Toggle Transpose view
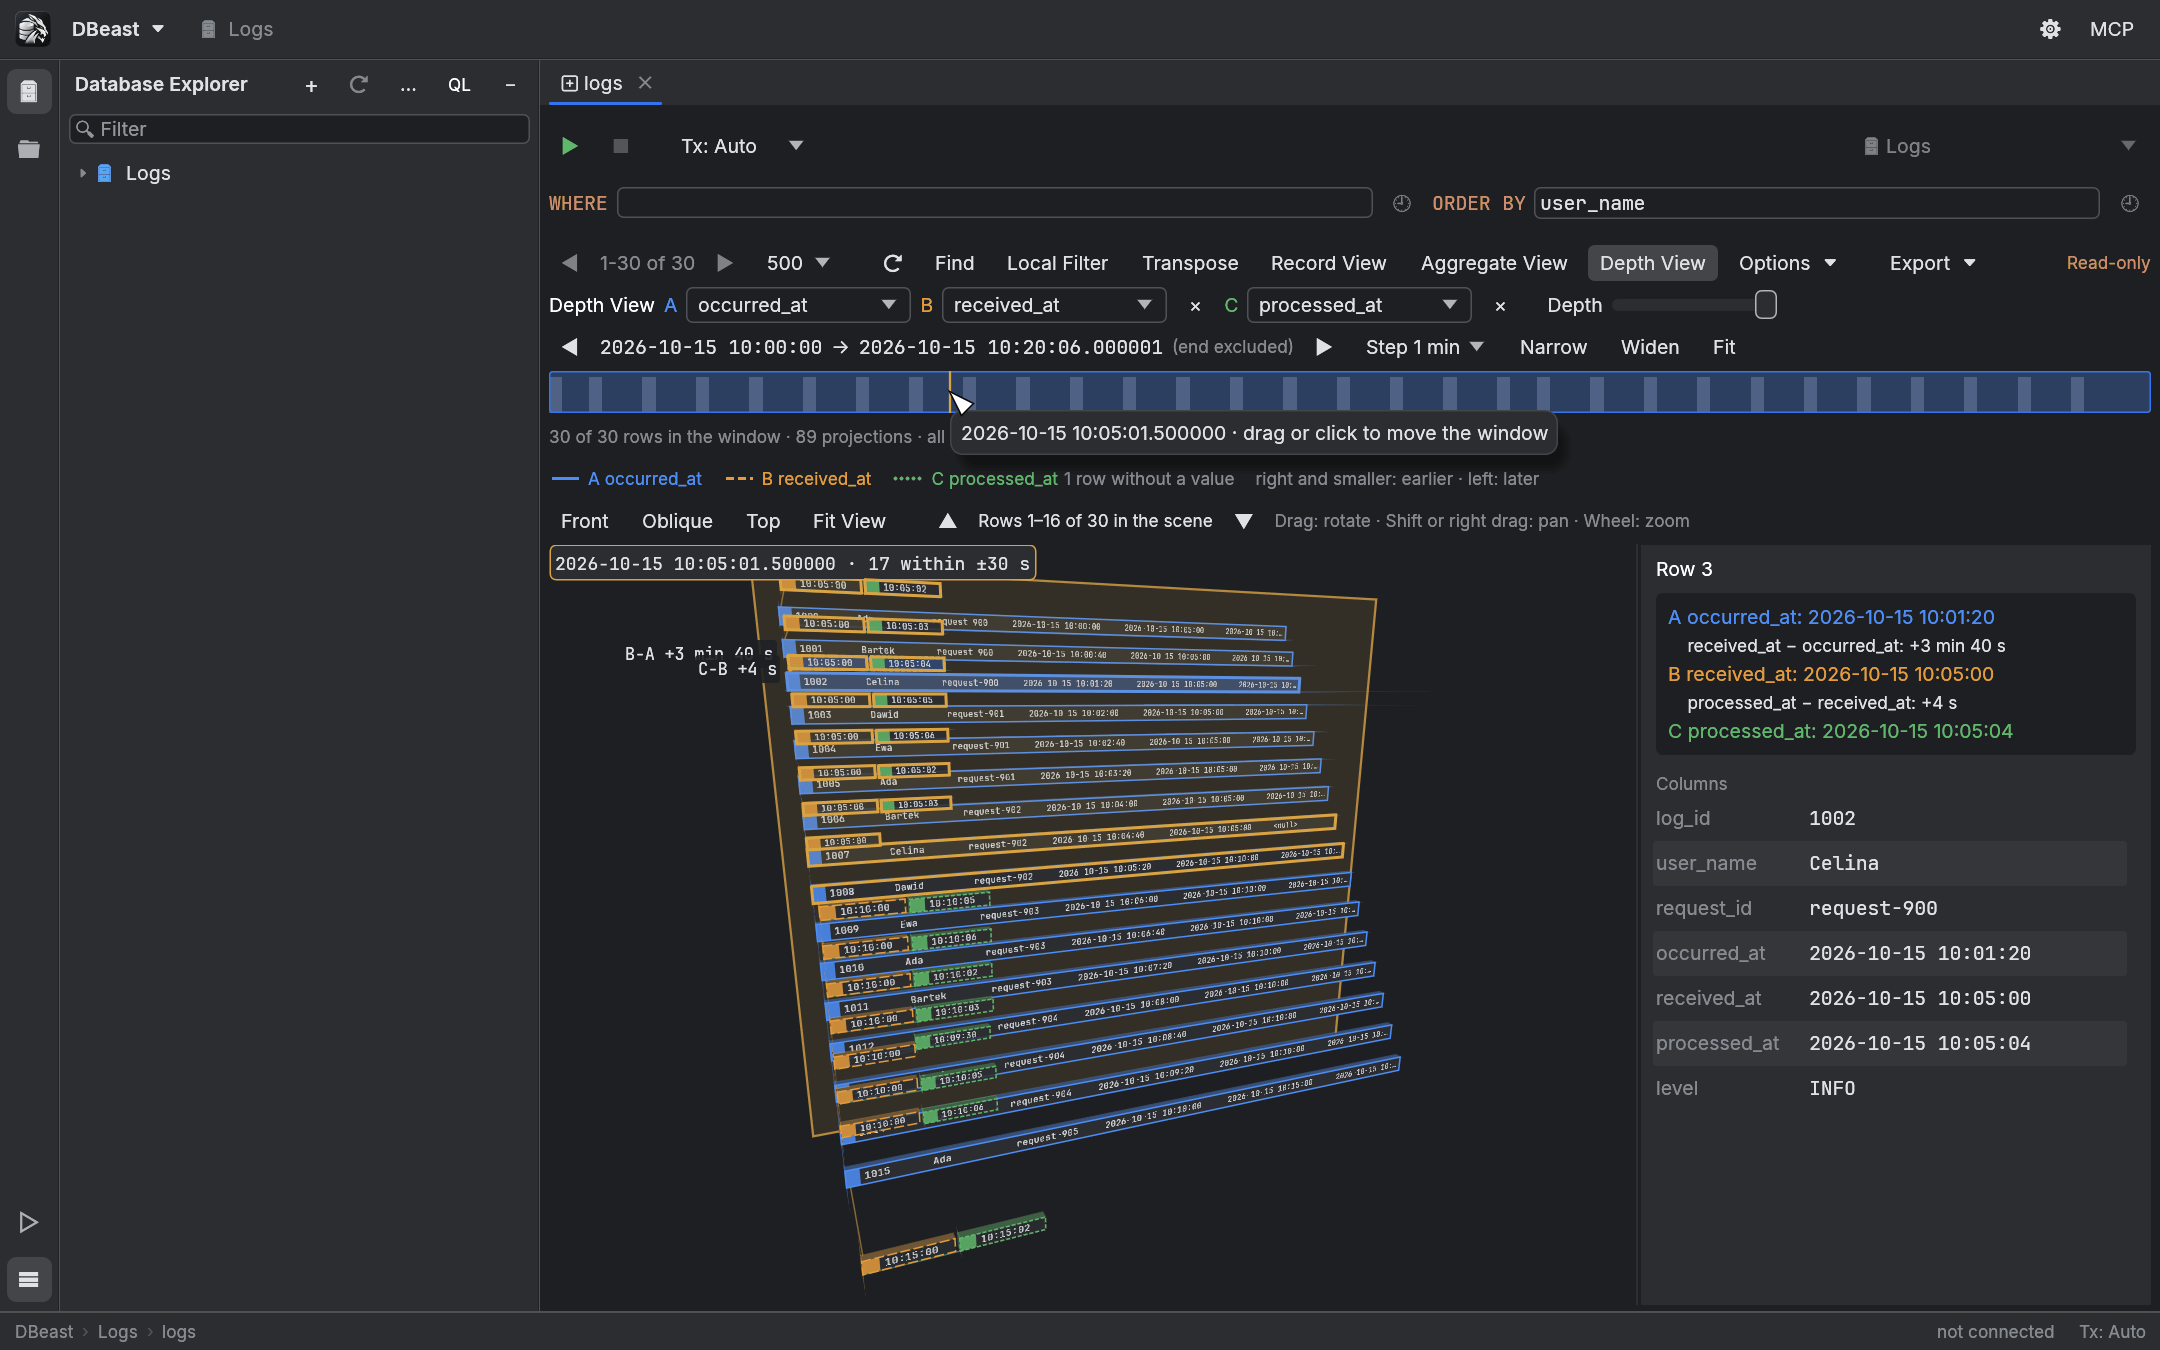The height and width of the screenshot is (1350, 2160). (x=1190, y=263)
